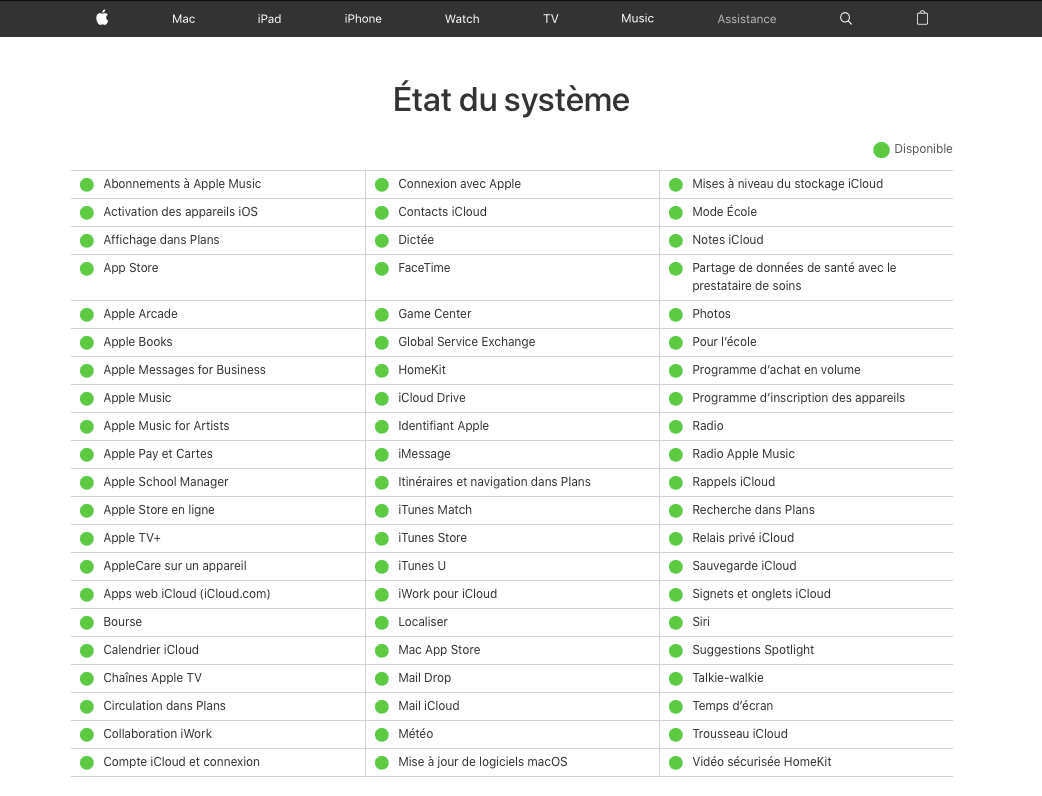1042x796 pixels.
Task: Select iWork pour iCloud entry
Action: click(x=447, y=594)
